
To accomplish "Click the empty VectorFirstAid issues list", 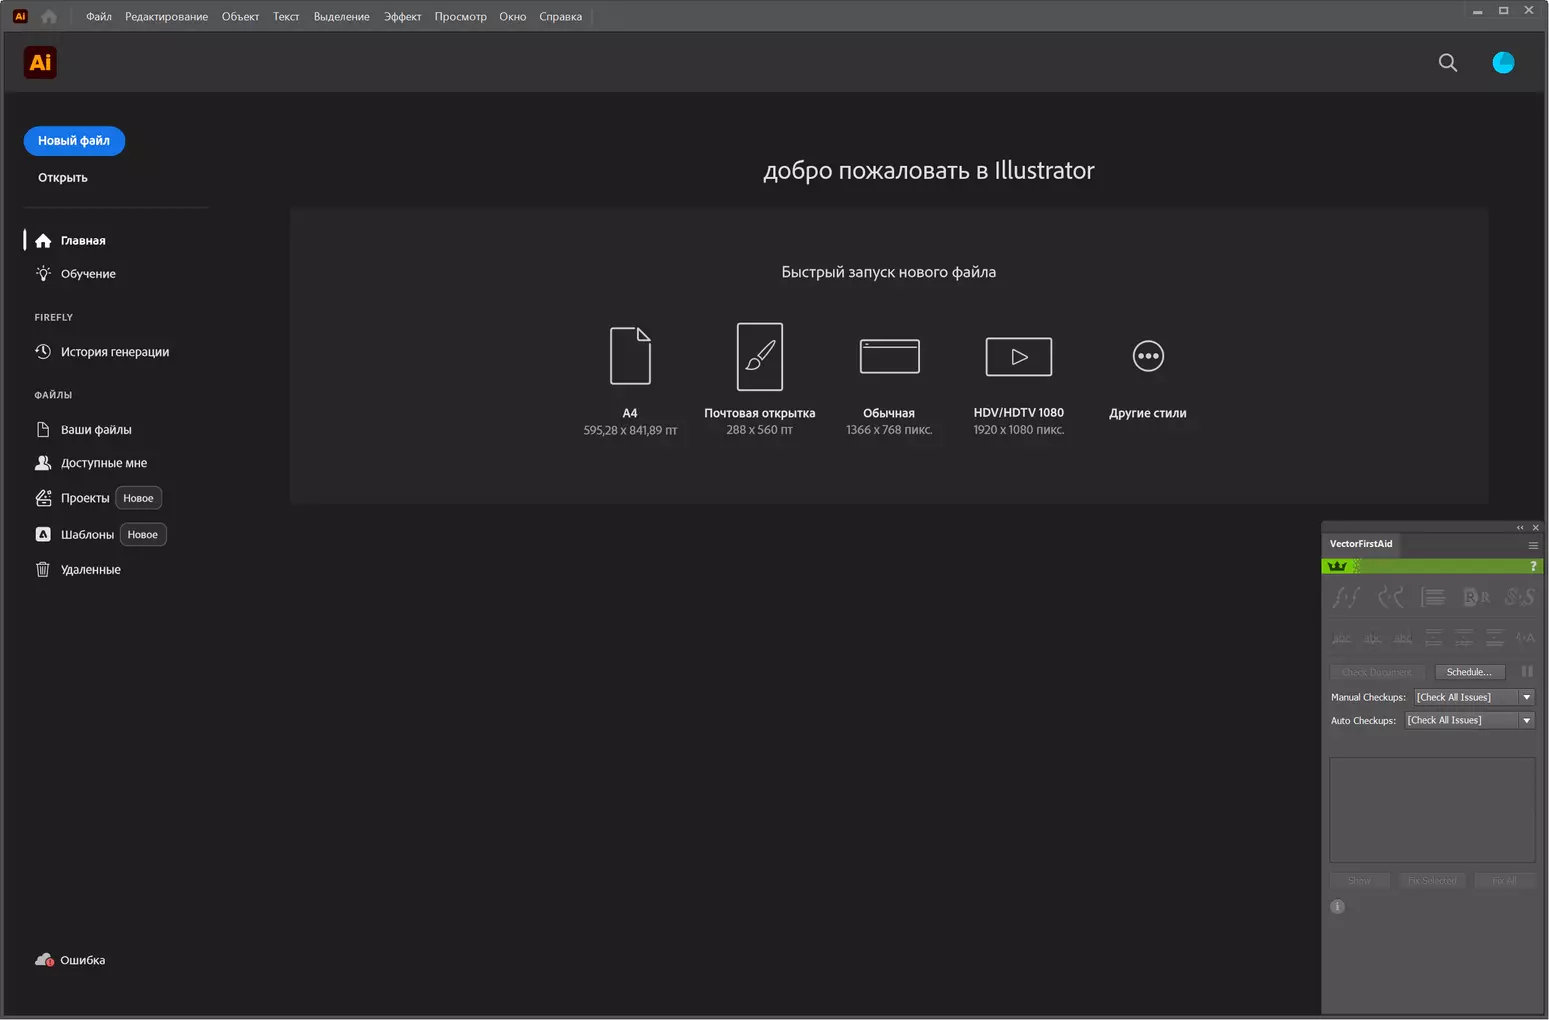I will click(x=1431, y=810).
